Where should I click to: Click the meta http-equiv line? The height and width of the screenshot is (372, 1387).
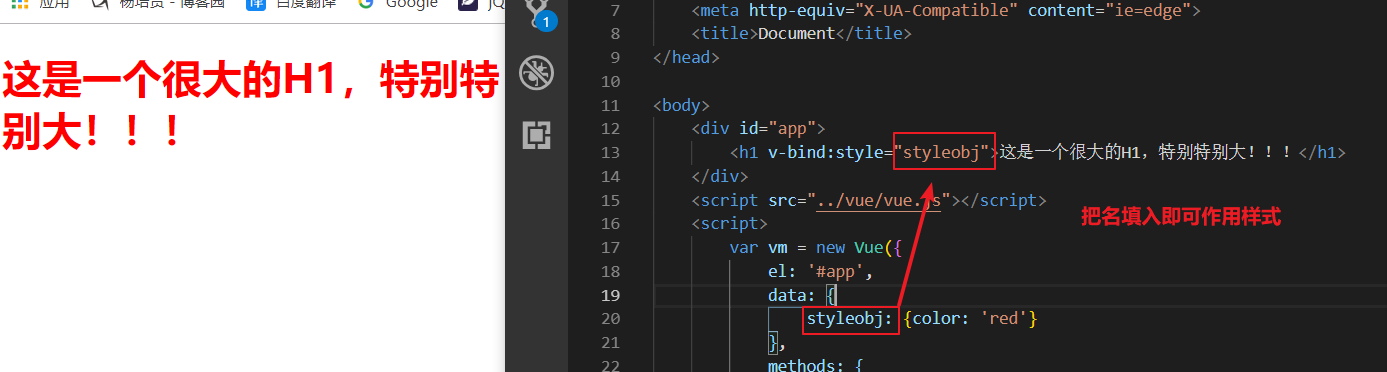point(945,11)
